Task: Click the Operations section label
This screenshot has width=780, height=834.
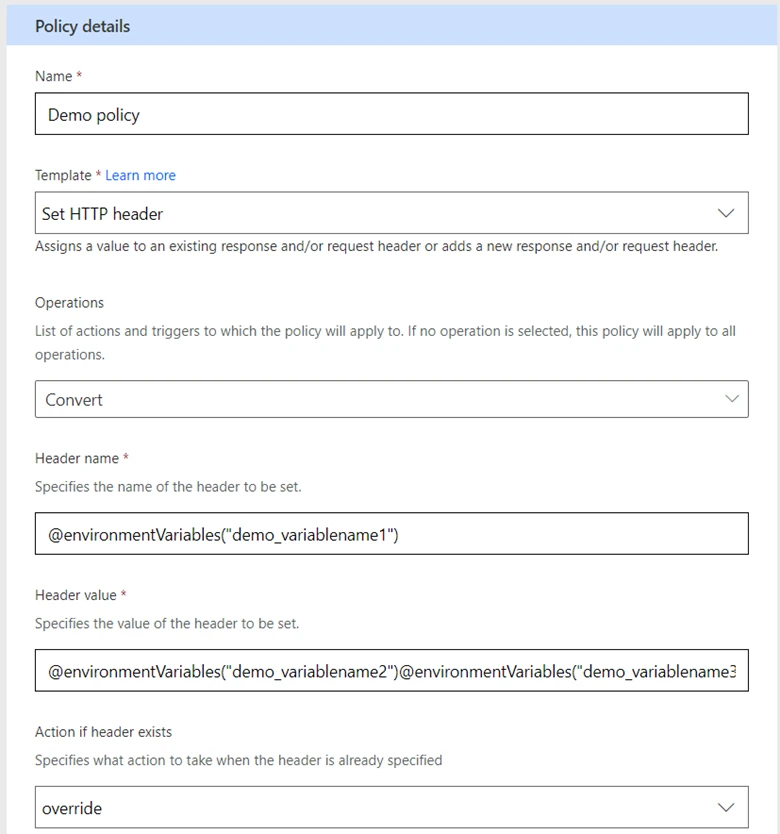Action: [x=69, y=302]
